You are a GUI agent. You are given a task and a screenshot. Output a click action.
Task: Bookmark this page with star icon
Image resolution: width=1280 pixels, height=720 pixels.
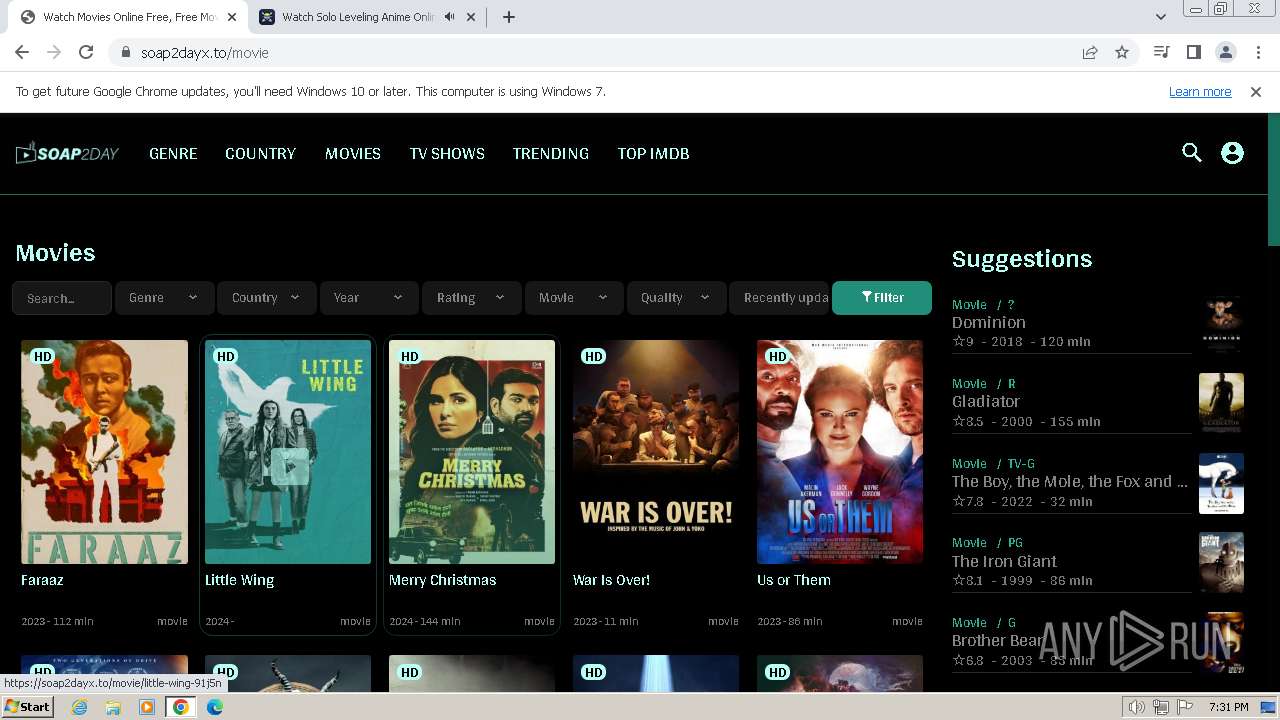tap(1122, 52)
